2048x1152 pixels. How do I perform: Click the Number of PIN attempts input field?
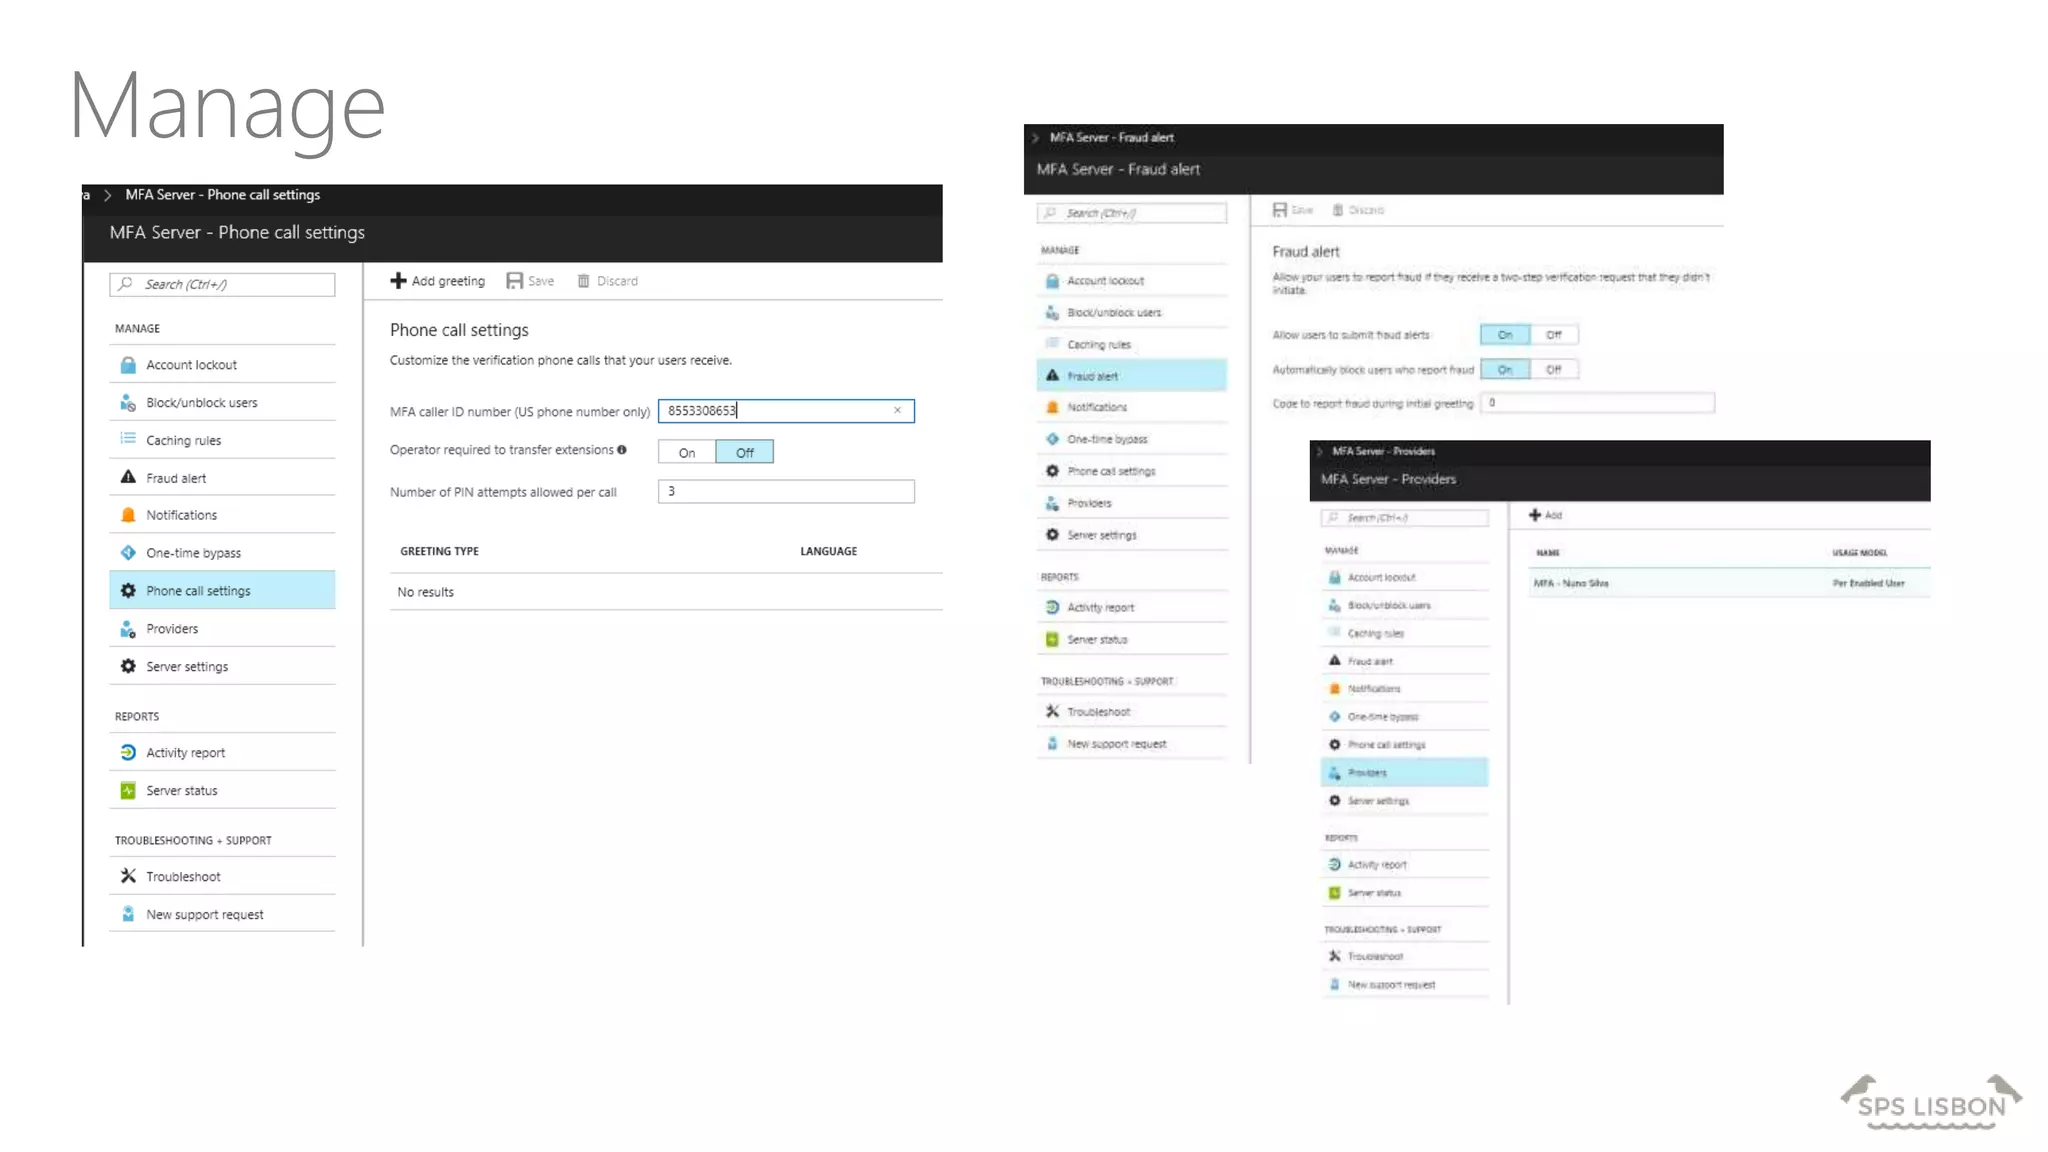pyautogui.click(x=785, y=491)
